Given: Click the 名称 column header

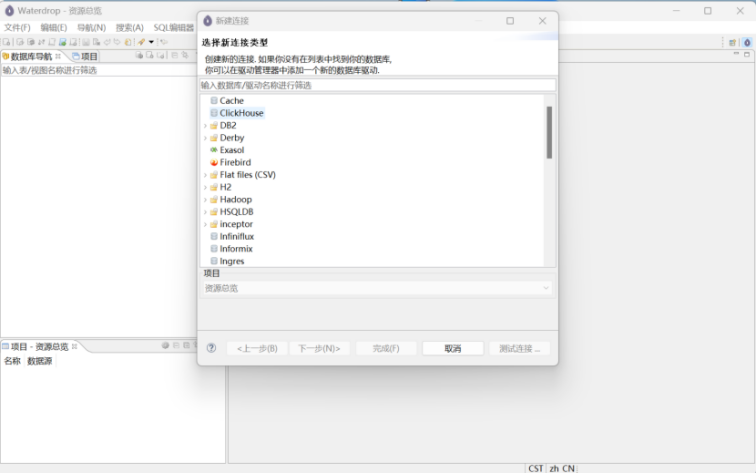Looking at the screenshot, I should (x=13, y=361).
